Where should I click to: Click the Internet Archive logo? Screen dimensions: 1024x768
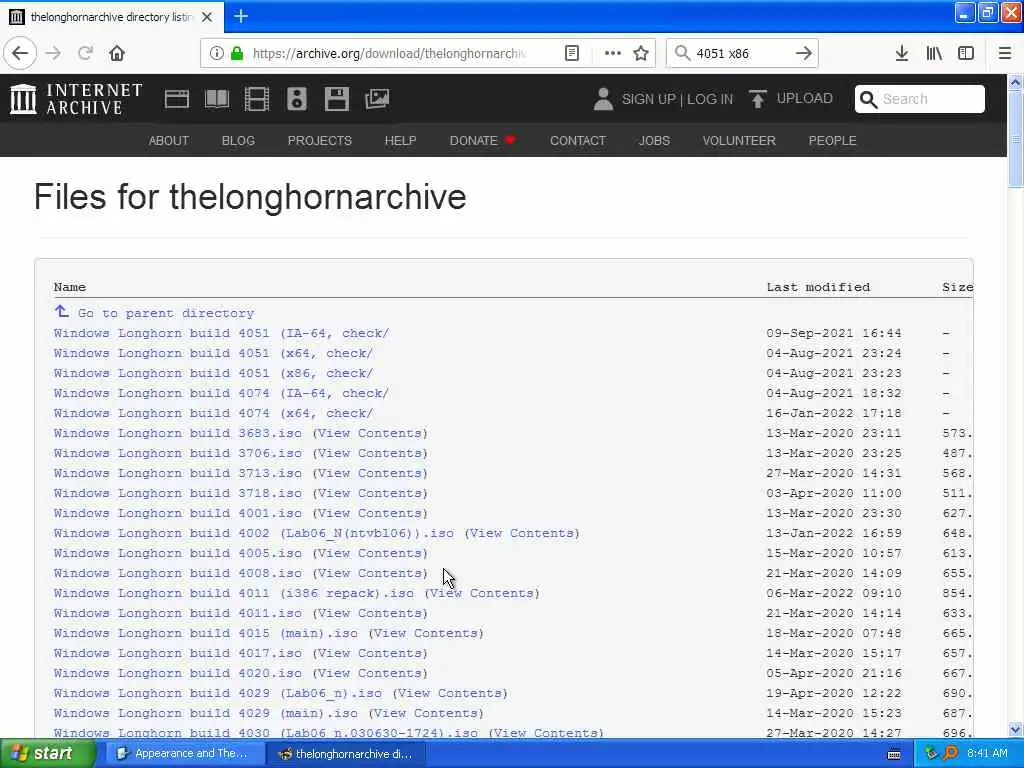point(76,99)
